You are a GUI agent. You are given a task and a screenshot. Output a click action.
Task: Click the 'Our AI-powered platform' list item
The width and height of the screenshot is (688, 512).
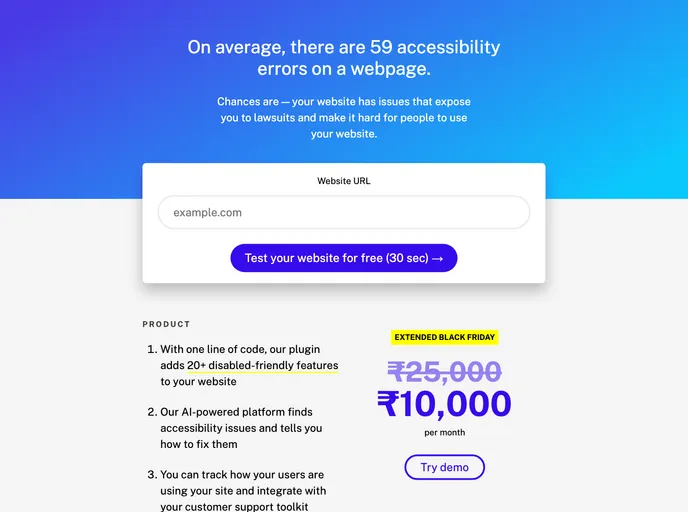[241, 428]
